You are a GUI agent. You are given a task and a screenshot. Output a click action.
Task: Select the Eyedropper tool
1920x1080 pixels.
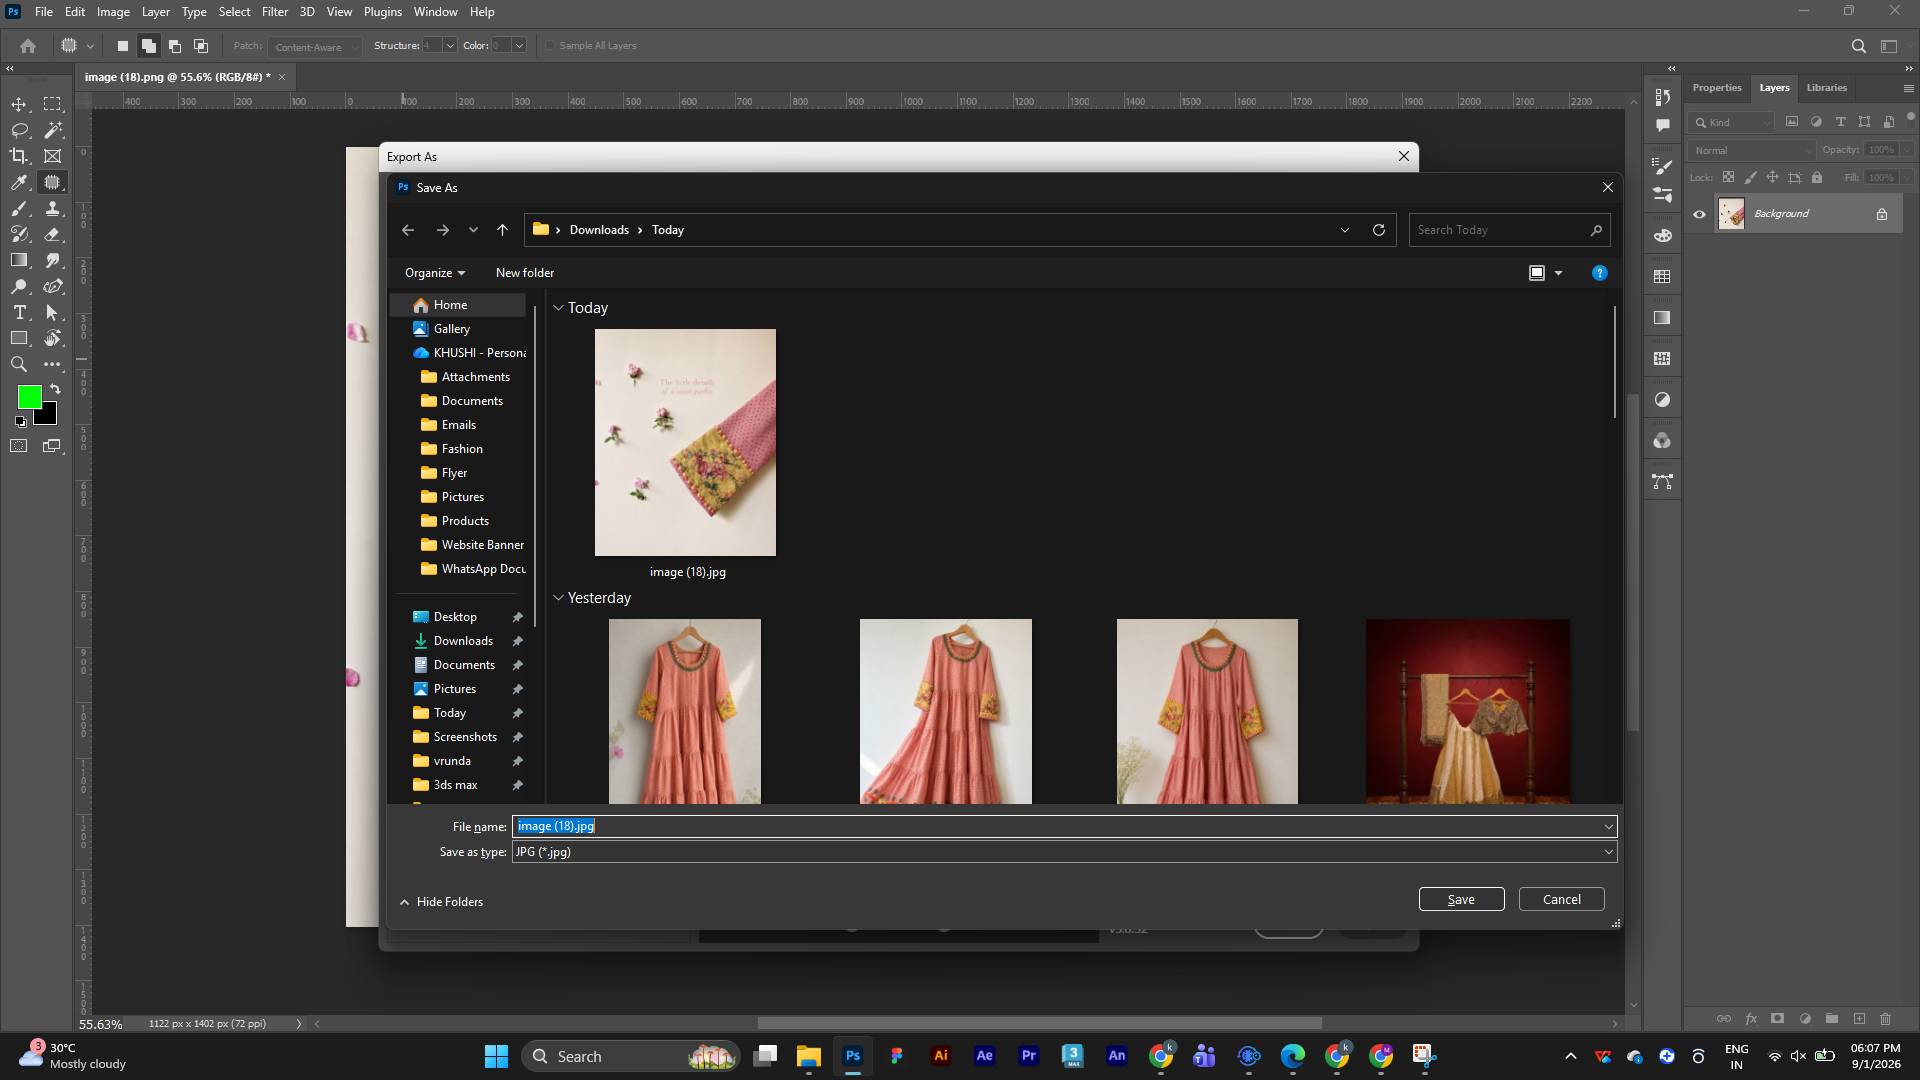(x=19, y=182)
